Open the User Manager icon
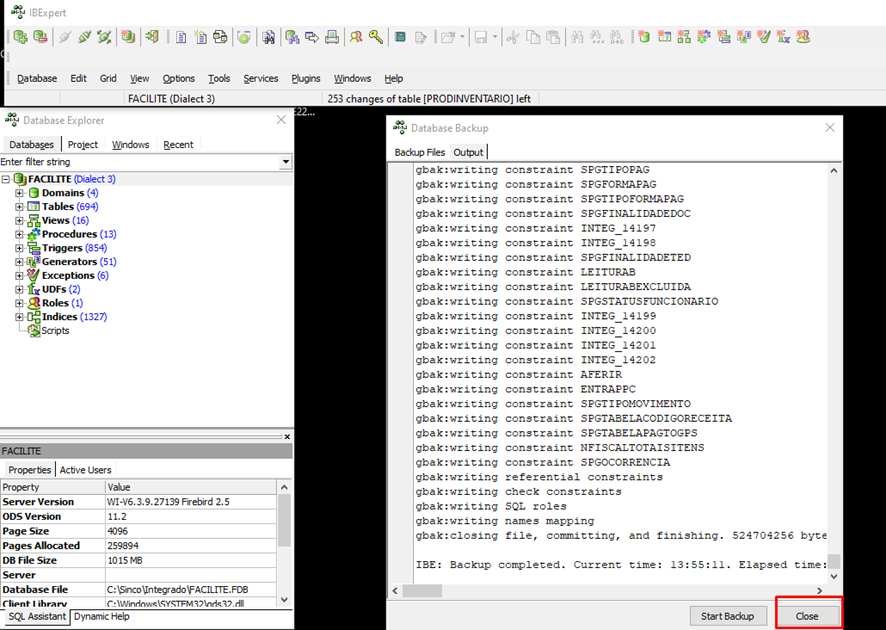This screenshot has height=630, width=886. (355, 37)
